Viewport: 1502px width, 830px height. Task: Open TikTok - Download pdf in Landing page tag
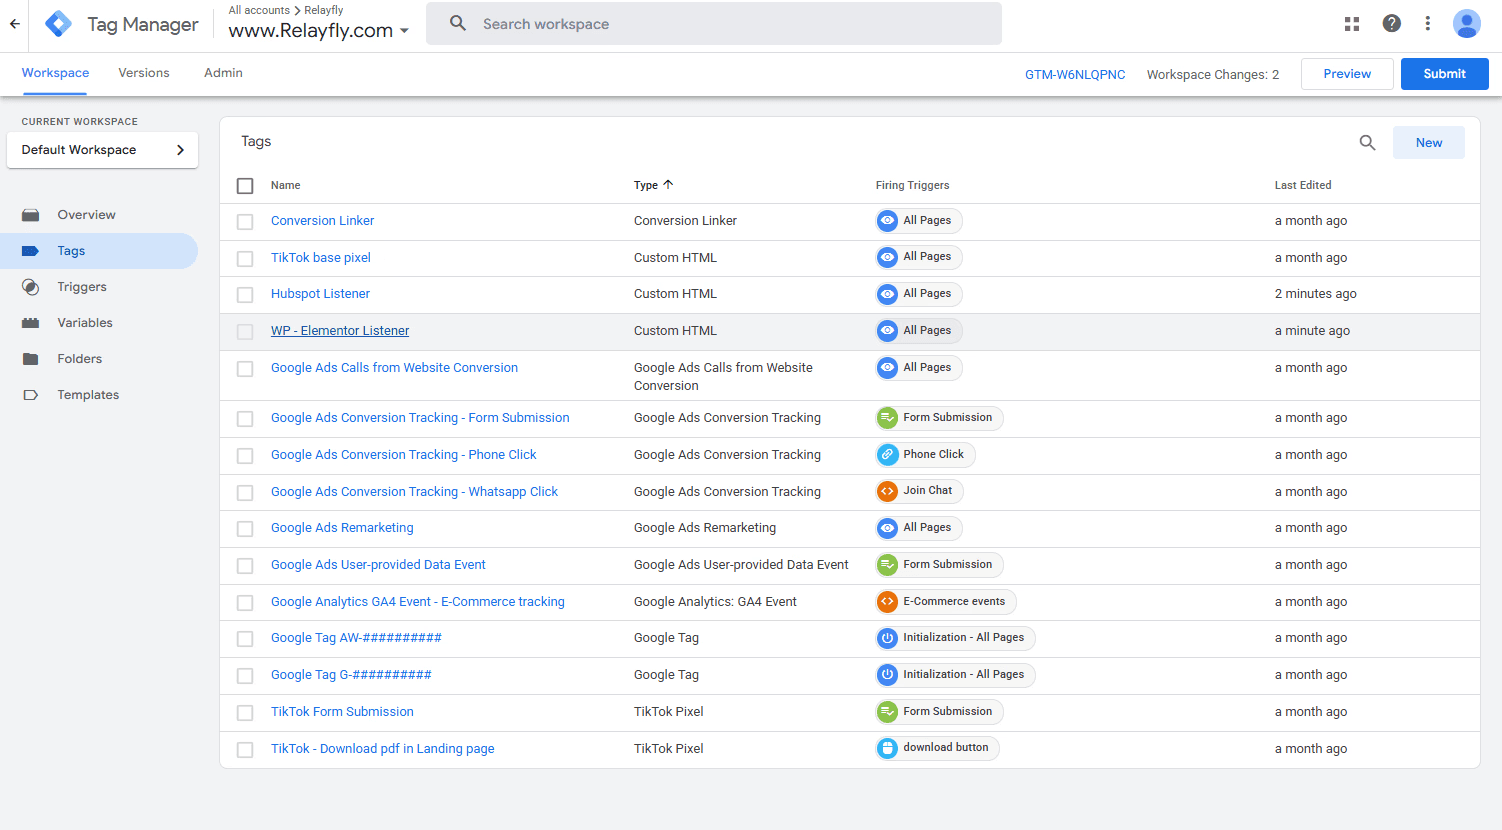[x=383, y=749]
